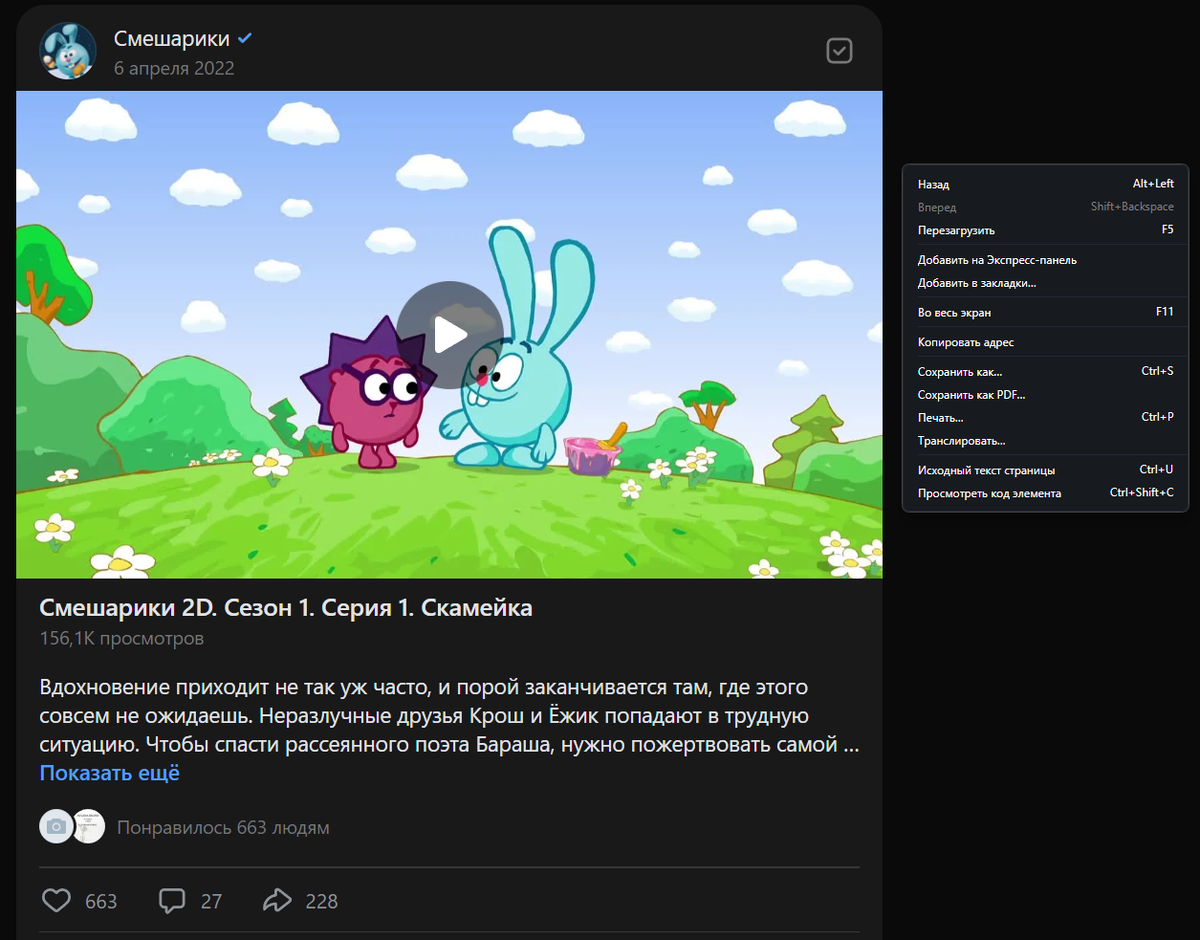Select Добавить на Экспресс-панель menu item

1046,260
